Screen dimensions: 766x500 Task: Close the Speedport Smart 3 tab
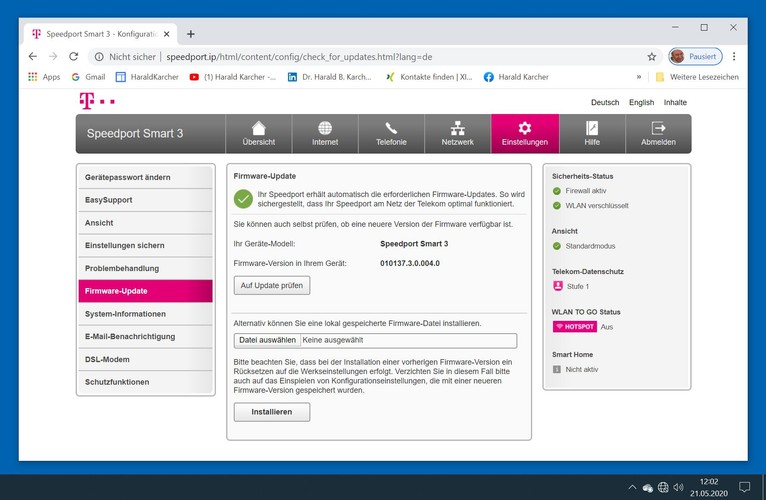click(x=167, y=34)
